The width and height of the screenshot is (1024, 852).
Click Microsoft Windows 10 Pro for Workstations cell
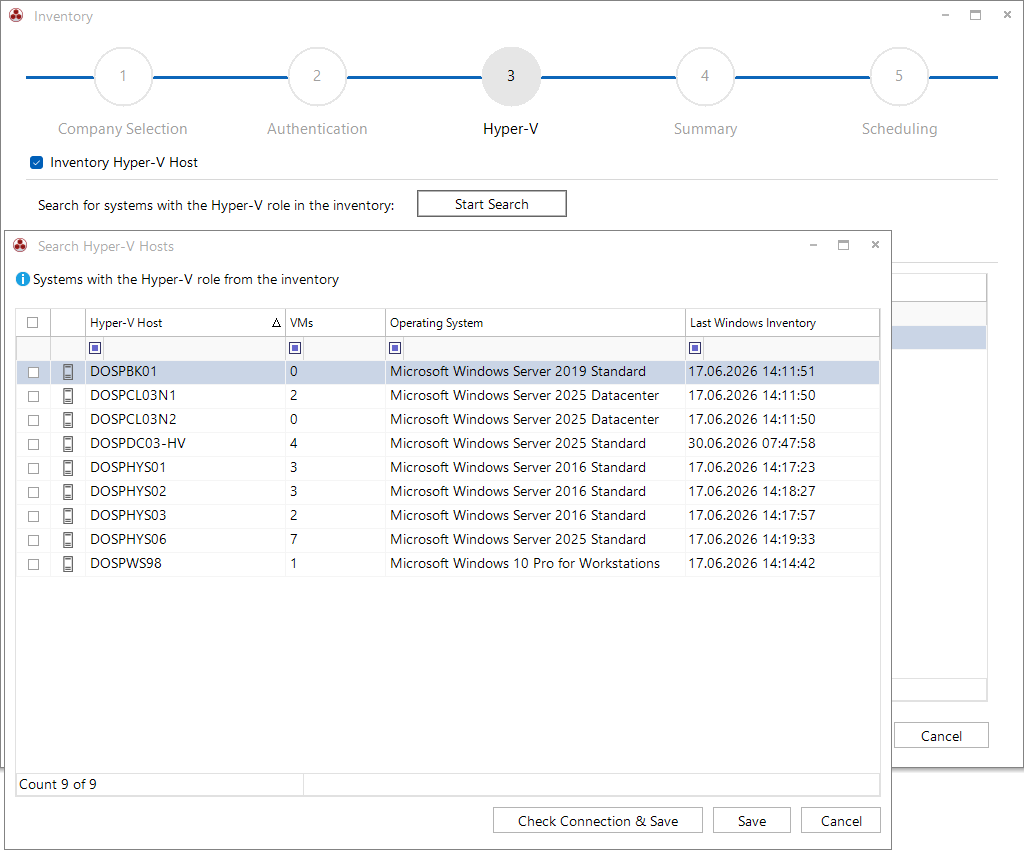(535, 564)
